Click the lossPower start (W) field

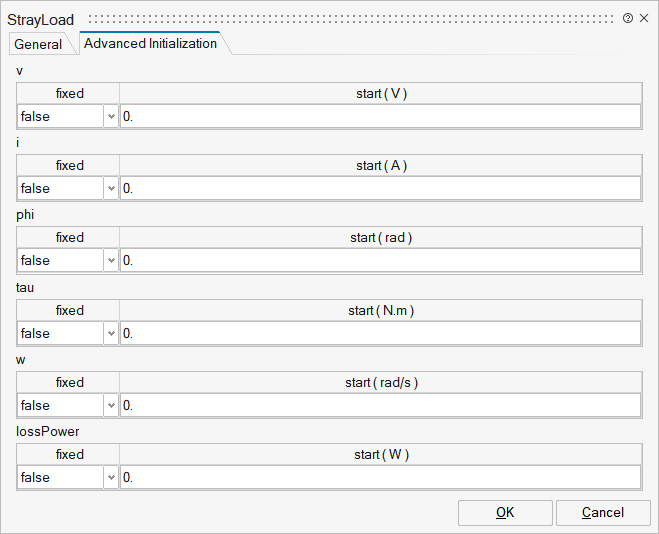click(380, 477)
